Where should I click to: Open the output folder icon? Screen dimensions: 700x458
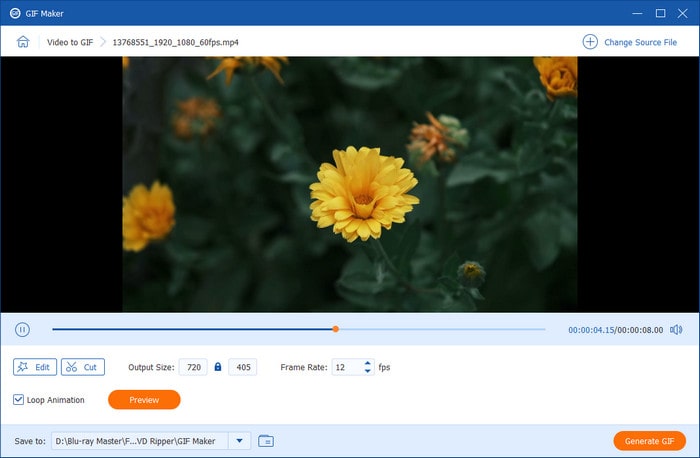click(x=265, y=440)
